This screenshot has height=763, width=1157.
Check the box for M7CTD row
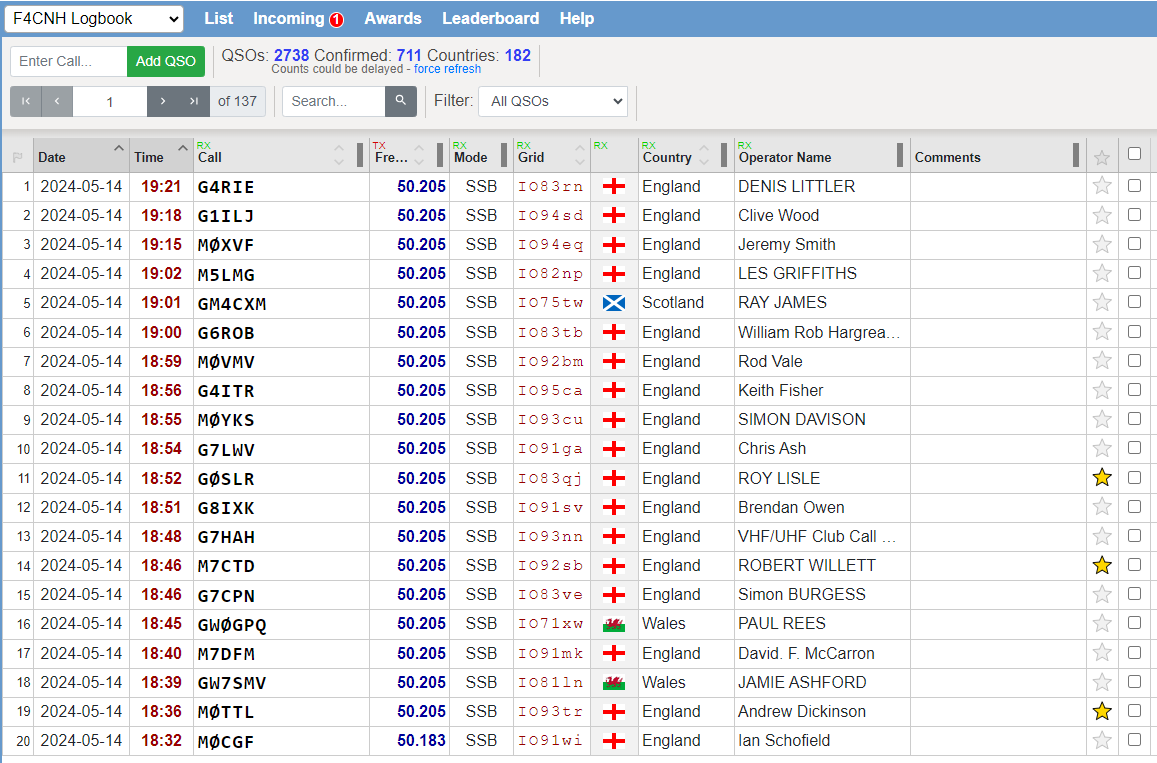pyautogui.click(x=1134, y=565)
